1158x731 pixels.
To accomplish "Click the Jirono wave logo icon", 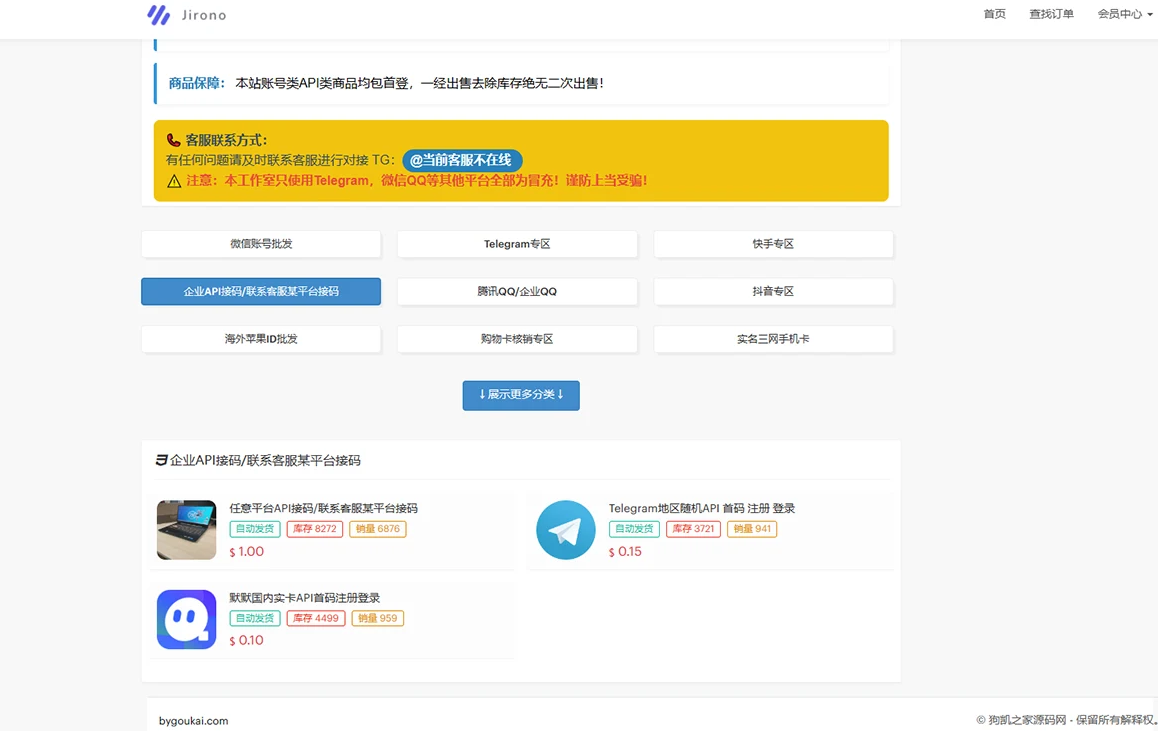I will click(157, 15).
